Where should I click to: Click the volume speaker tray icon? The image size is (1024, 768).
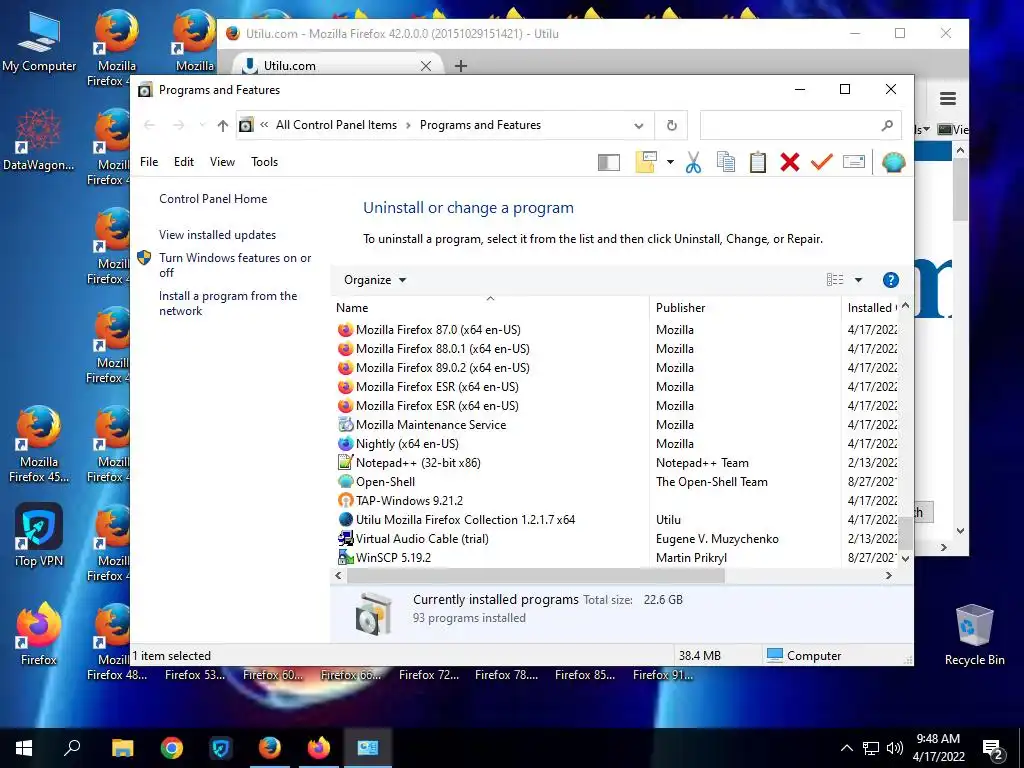895,748
